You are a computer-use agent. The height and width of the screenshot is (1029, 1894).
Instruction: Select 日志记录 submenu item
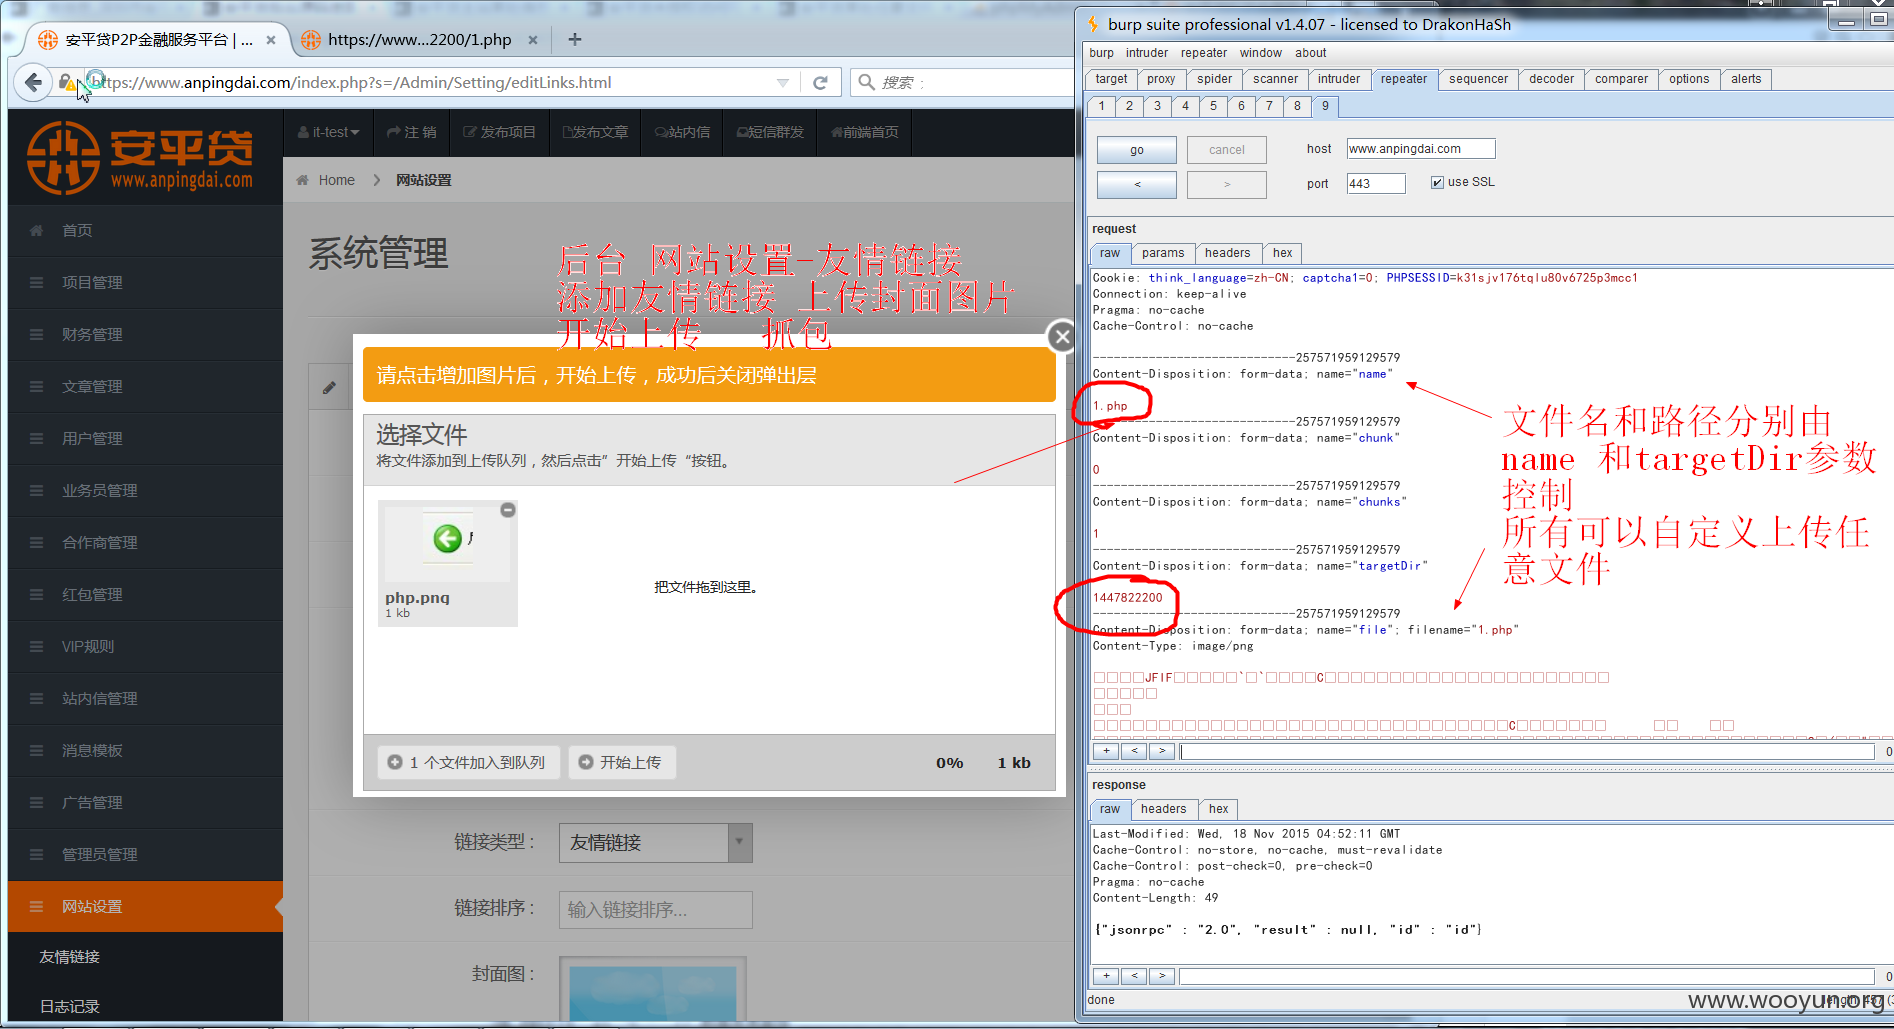[x=70, y=1006]
